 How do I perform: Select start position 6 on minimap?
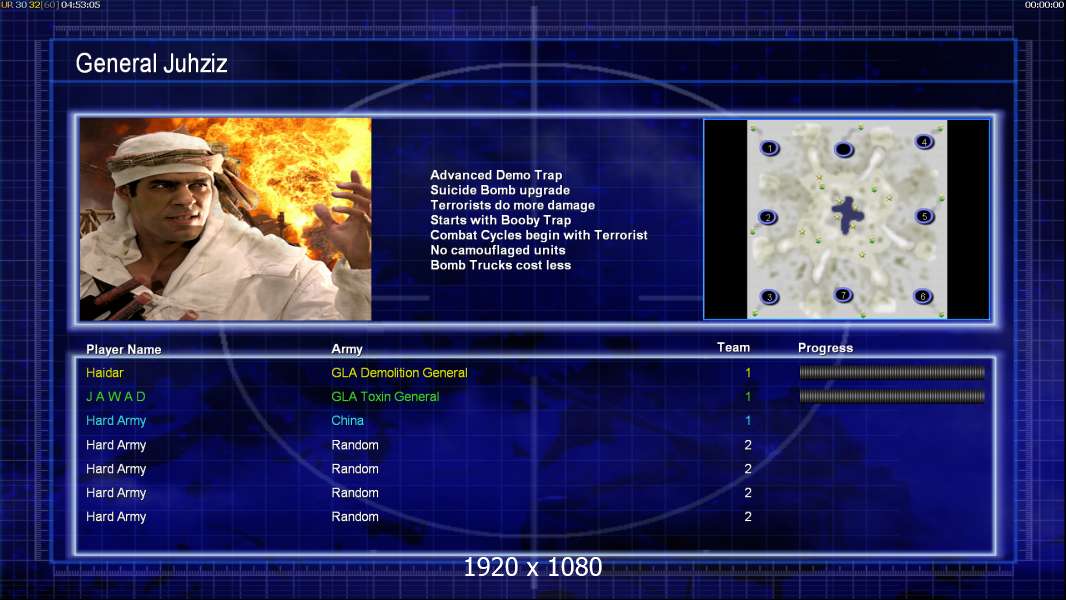tap(923, 296)
